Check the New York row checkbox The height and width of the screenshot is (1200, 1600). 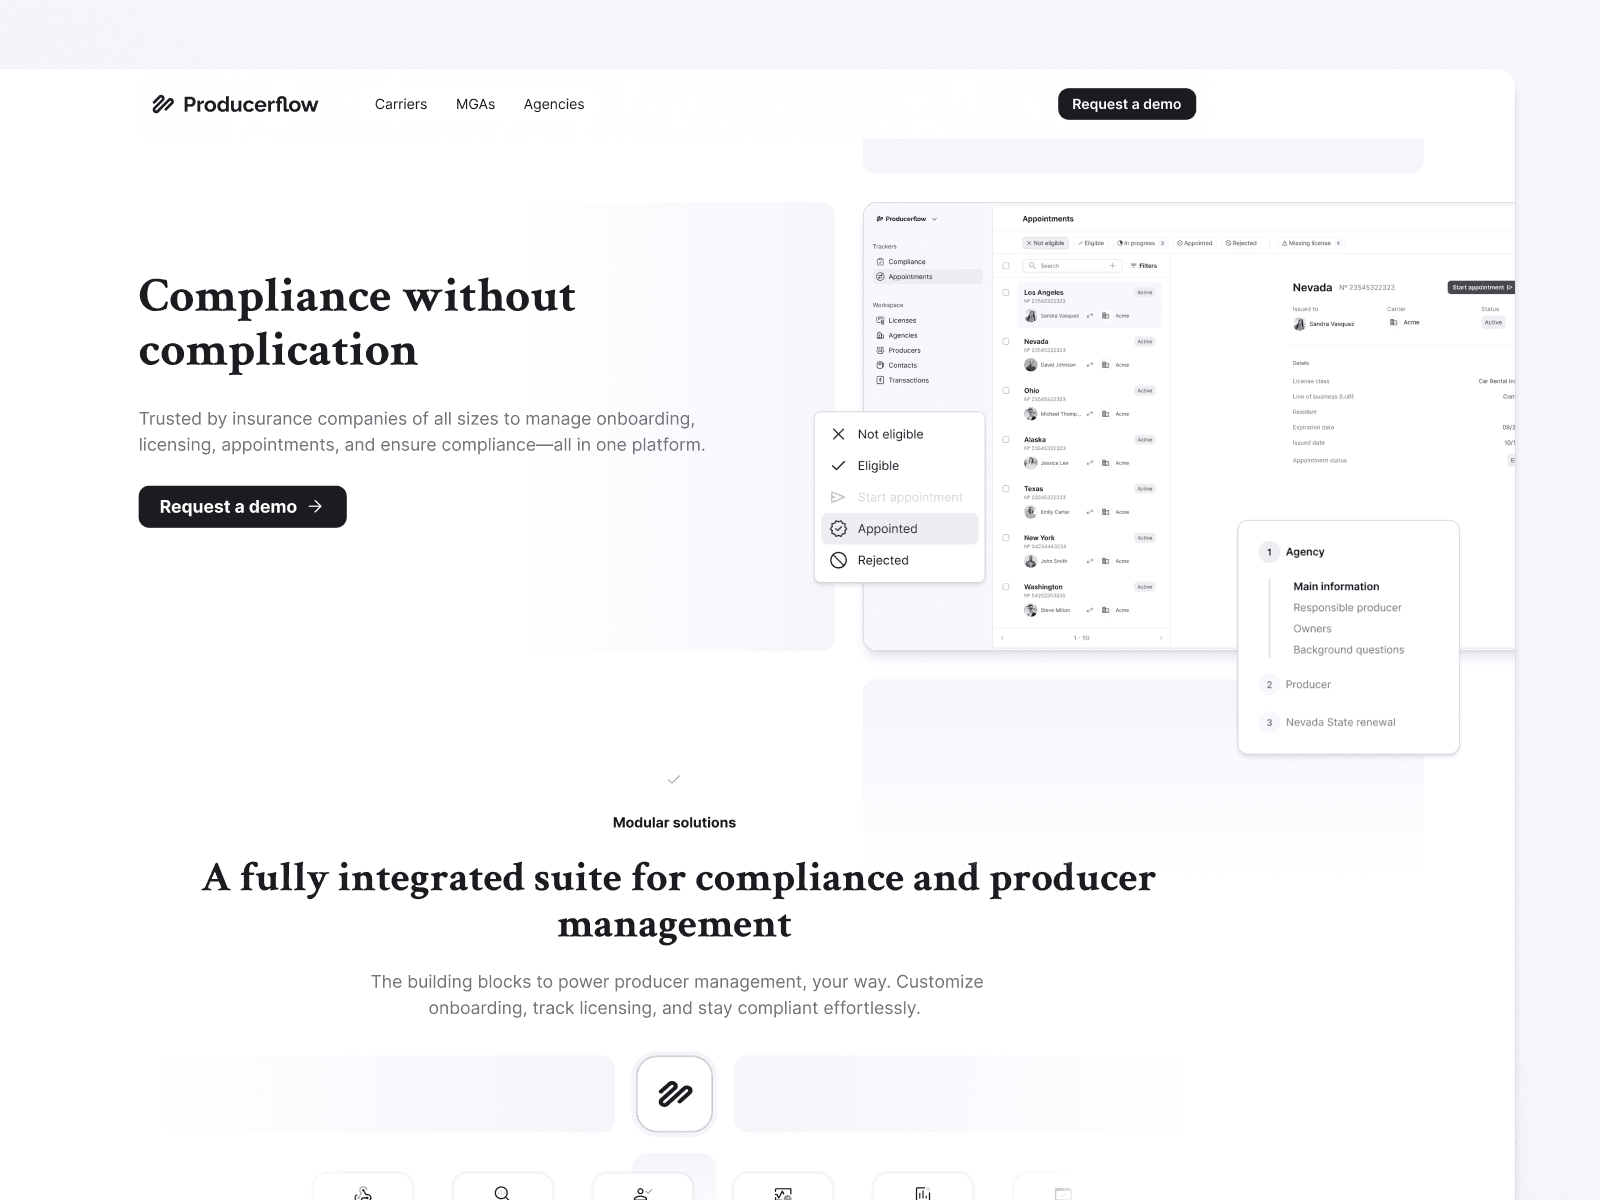(x=1006, y=538)
